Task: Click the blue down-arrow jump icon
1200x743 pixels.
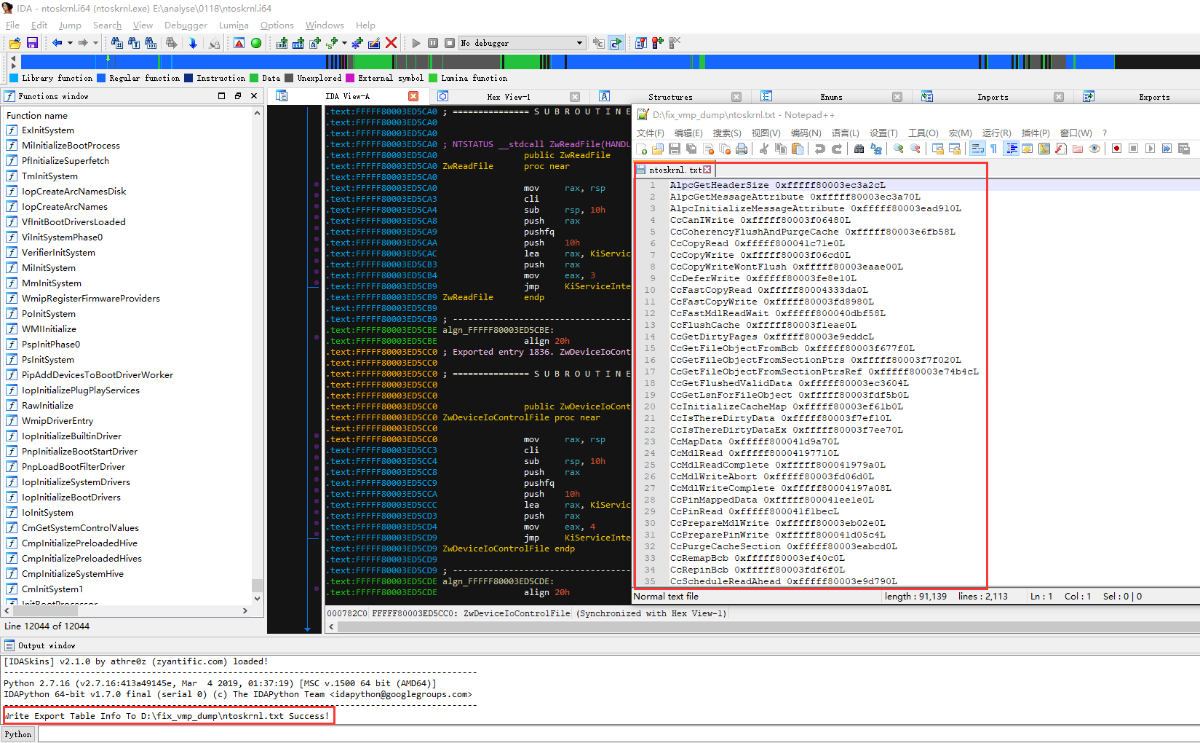Action: pos(192,43)
